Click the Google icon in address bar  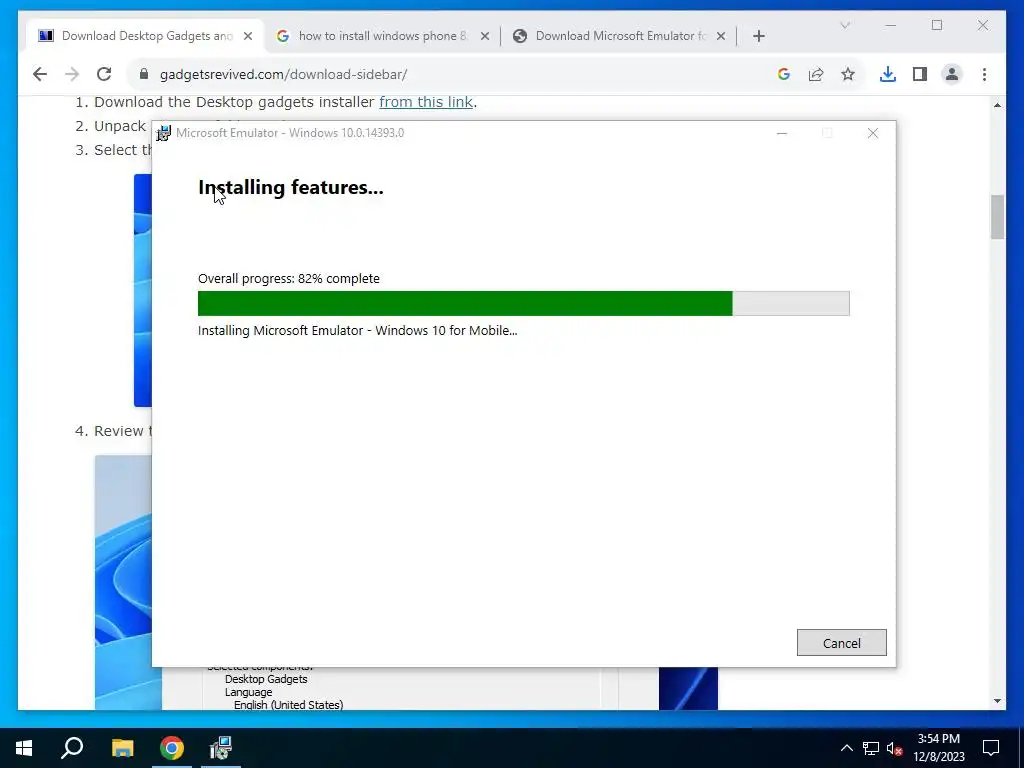pyautogui.click(x=784, y=74)
